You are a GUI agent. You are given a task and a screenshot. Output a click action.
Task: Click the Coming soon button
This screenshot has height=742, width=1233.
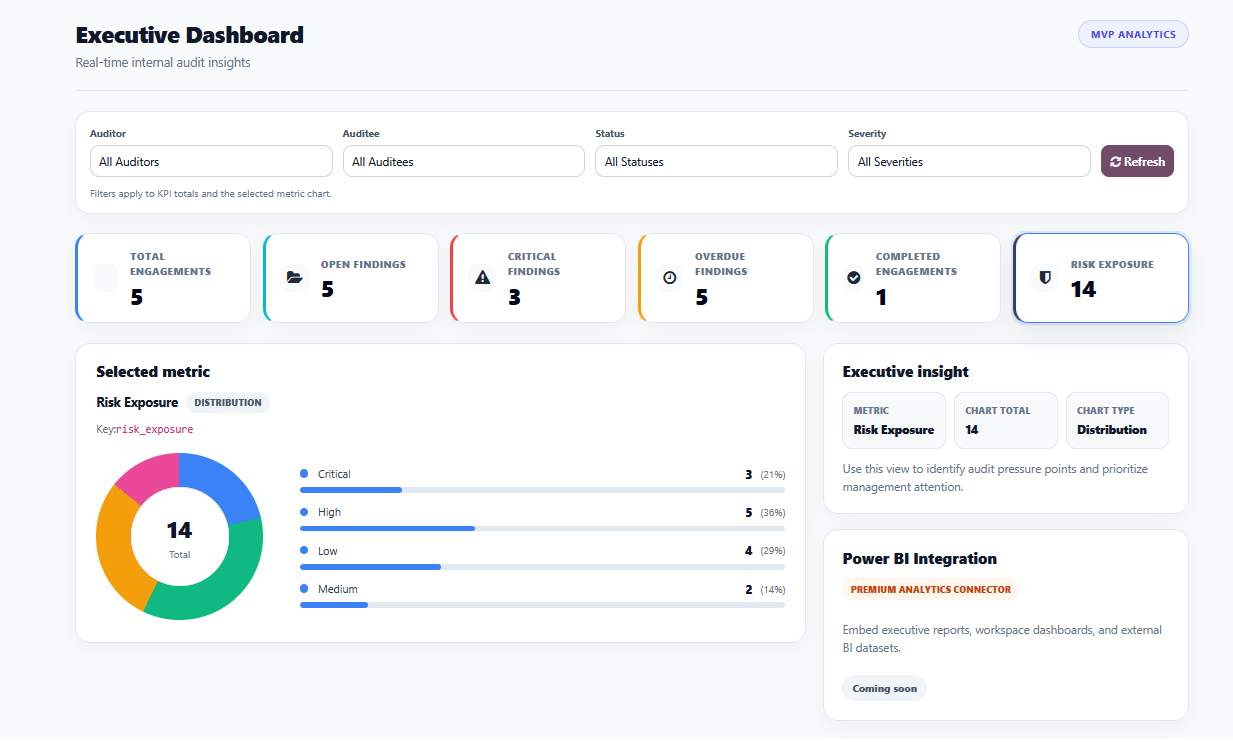pos(884,688)
